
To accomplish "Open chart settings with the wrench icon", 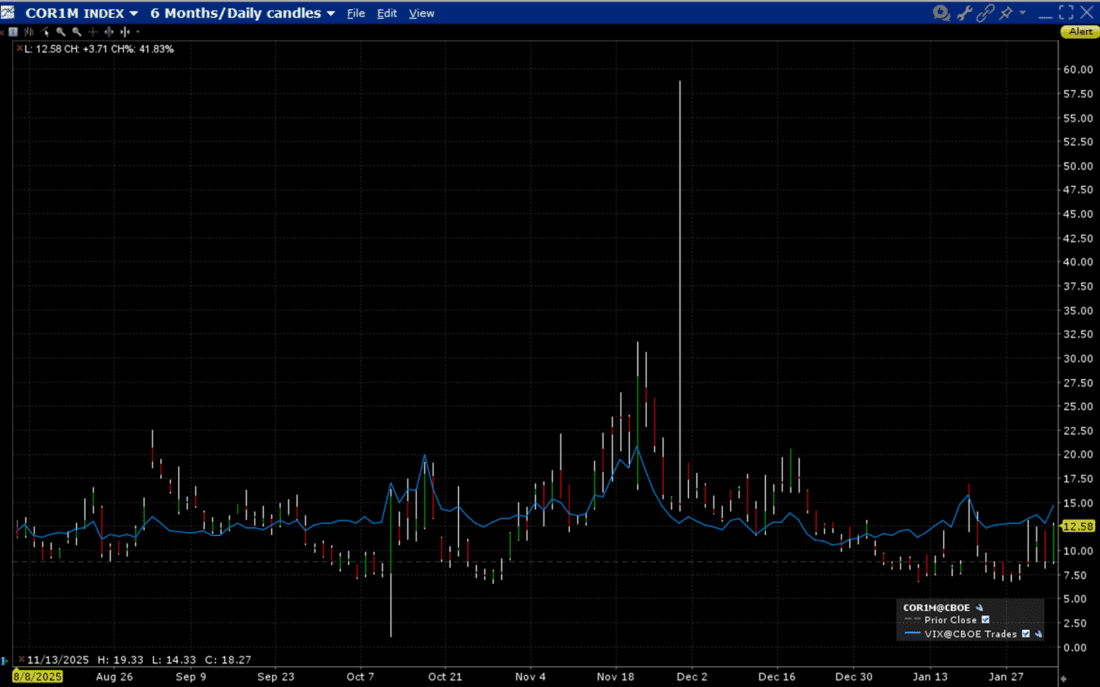I will [965, 13].
